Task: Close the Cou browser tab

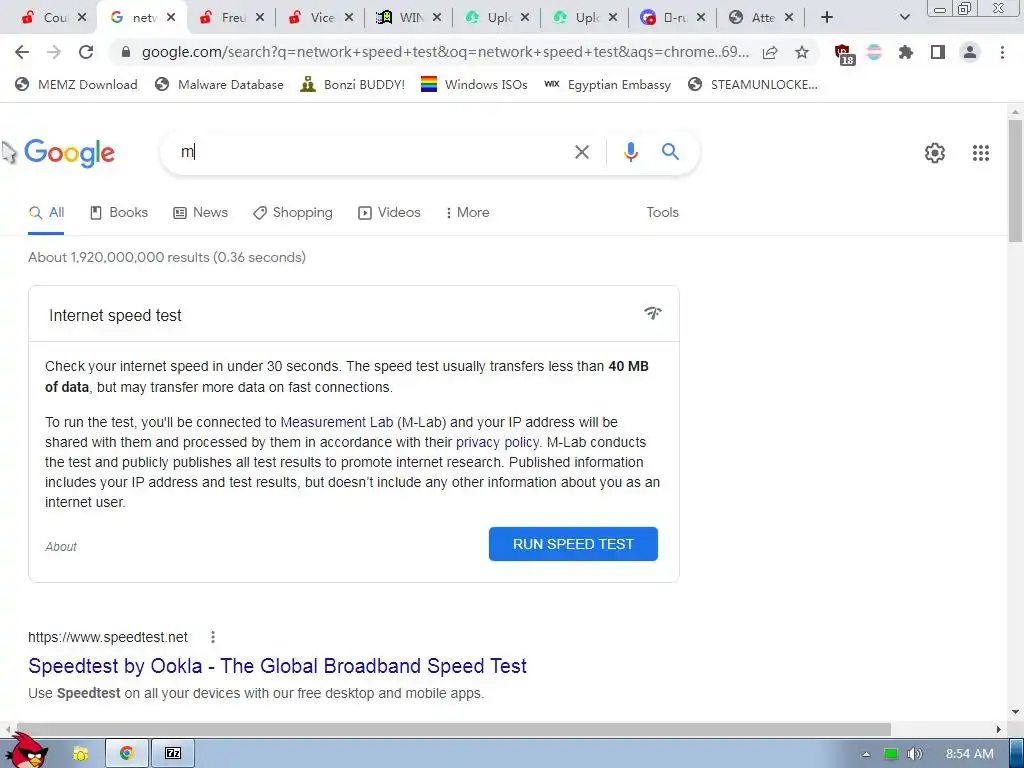Action: 82,18
